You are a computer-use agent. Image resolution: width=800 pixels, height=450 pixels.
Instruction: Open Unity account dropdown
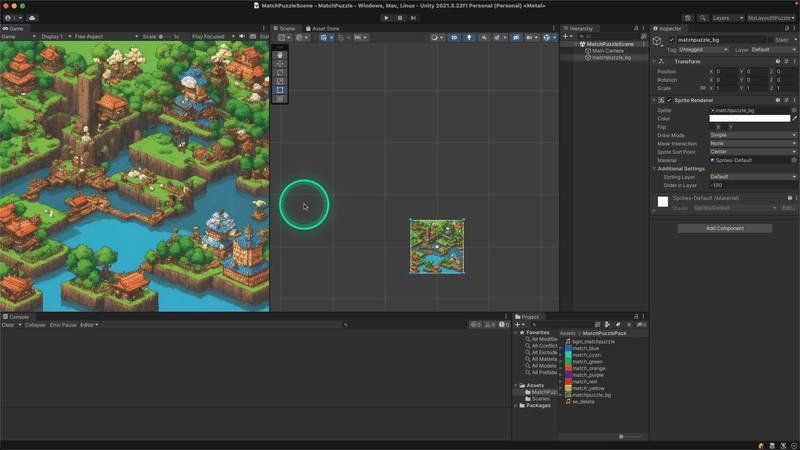(x=13, y=18)
